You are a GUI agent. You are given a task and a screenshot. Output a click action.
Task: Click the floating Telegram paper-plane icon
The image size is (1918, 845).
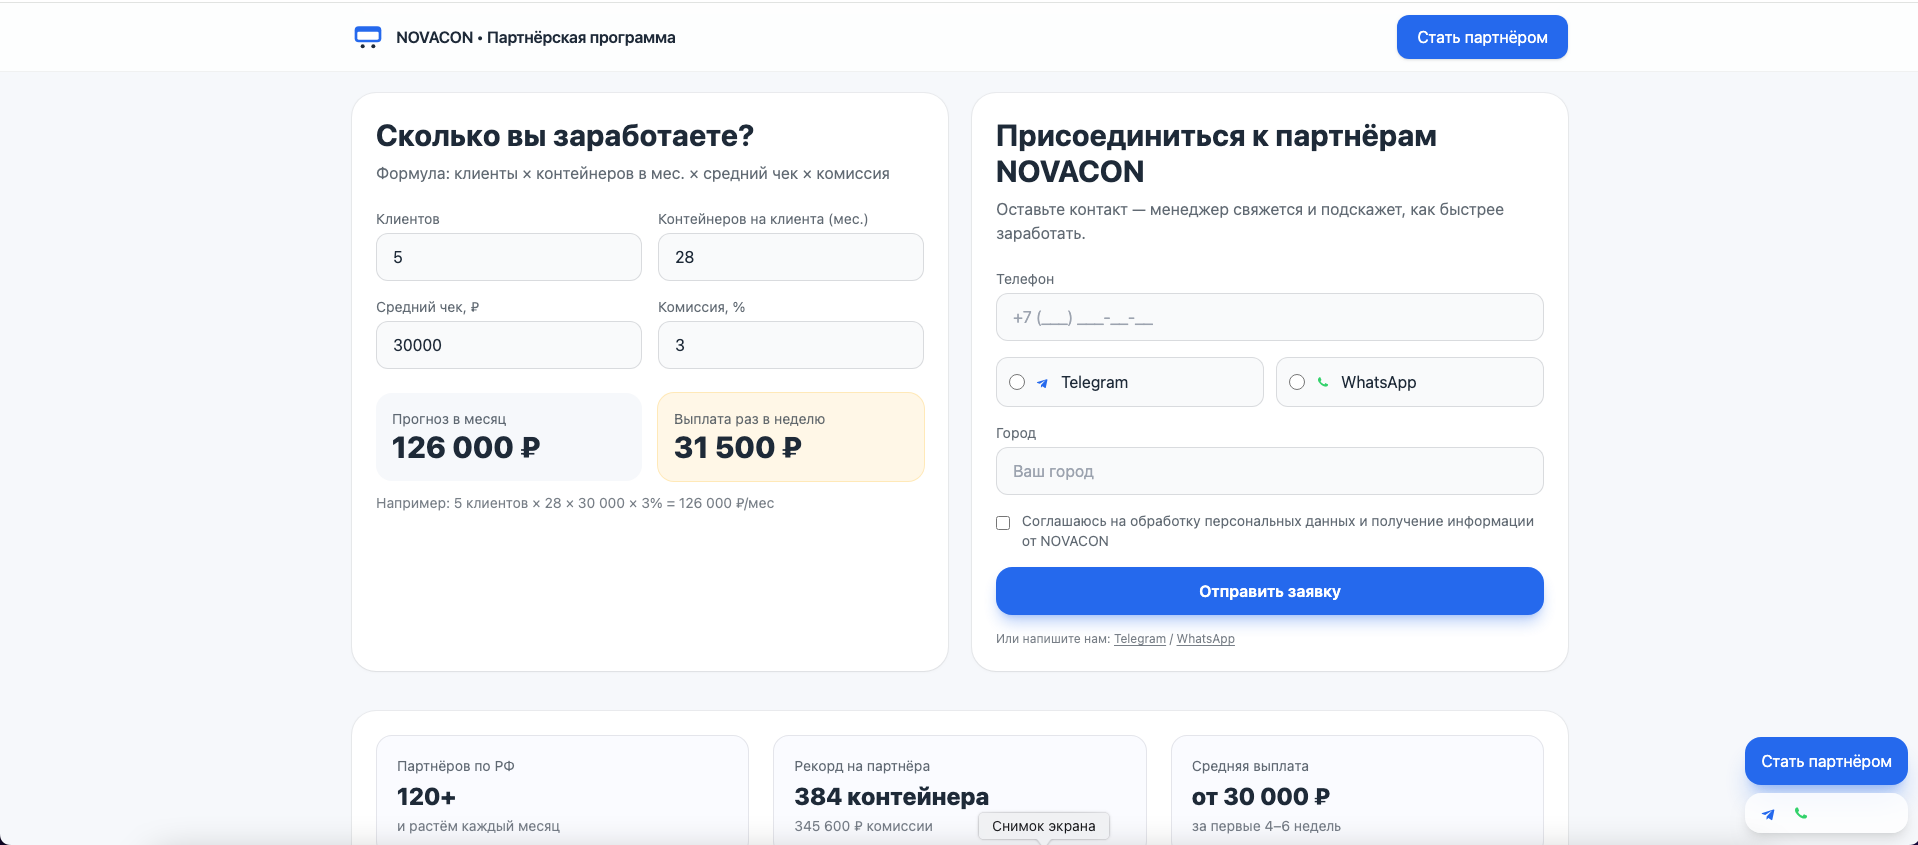click(1768, 814)
